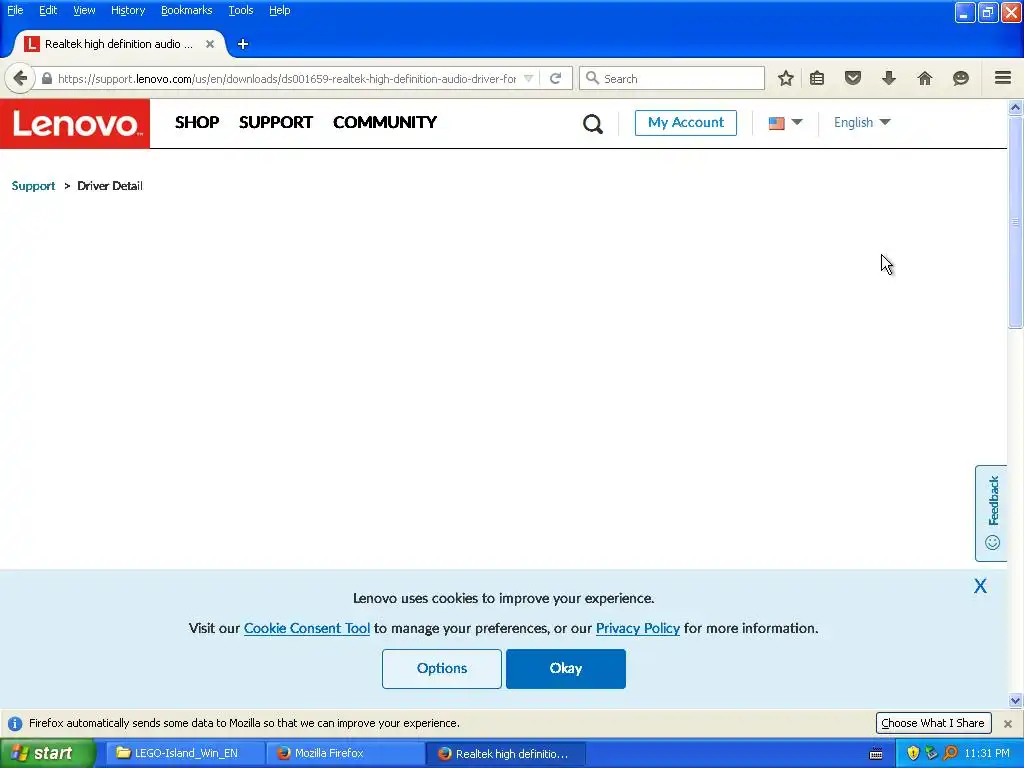Click the security shield tray icon
The height and width of the screenshot is (768, 1024).
point(913,753)
